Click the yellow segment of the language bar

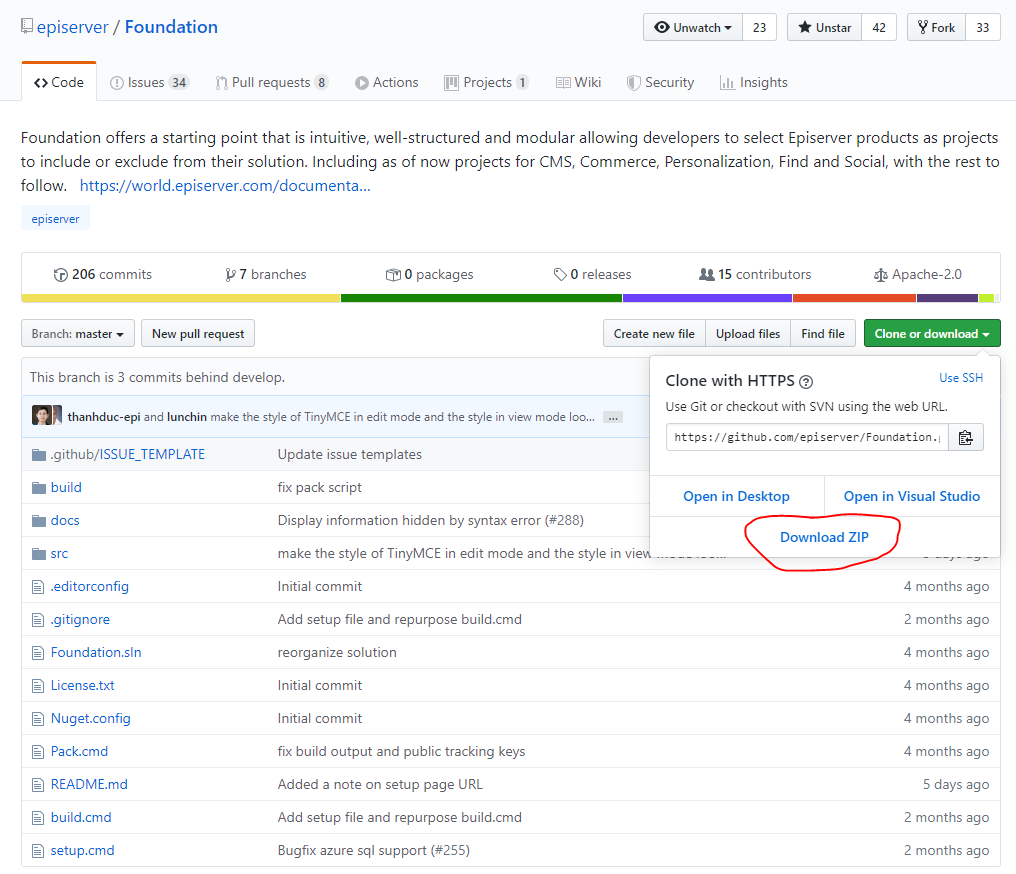coord(181,298)
